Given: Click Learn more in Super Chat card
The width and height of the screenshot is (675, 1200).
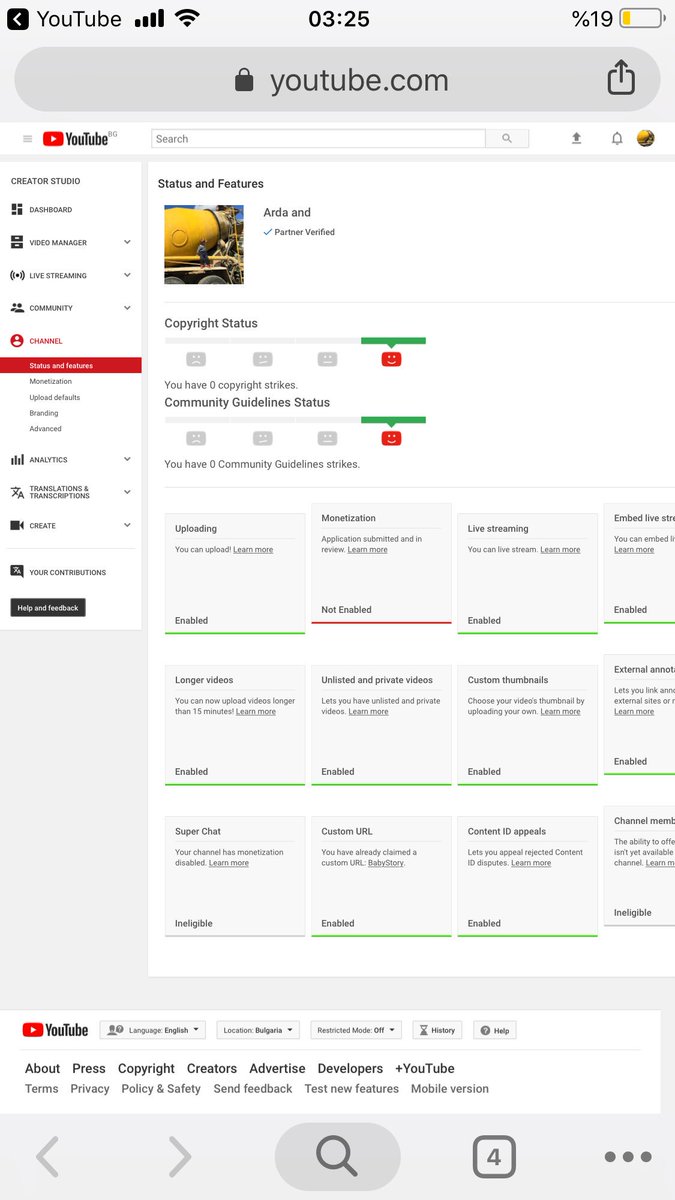Looking at the screenshot, I should tap(229, 863).
